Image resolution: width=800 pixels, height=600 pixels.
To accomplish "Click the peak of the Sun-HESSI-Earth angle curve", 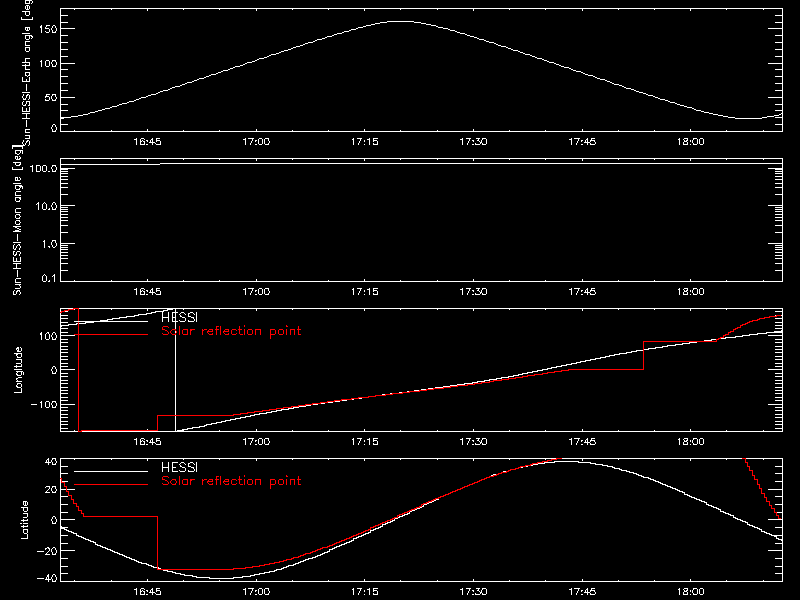I will click(402, 21).
